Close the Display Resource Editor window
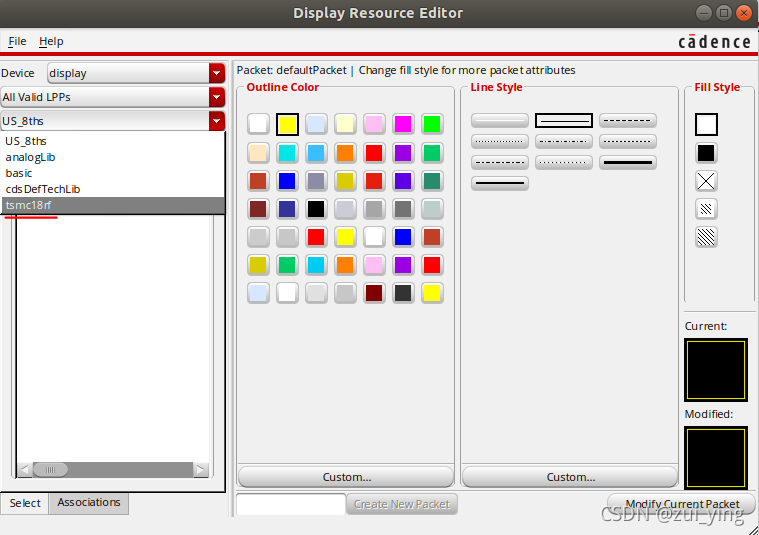Image resolution: width=759 pixels, height=535 pixels. click(x=744, y=13)
